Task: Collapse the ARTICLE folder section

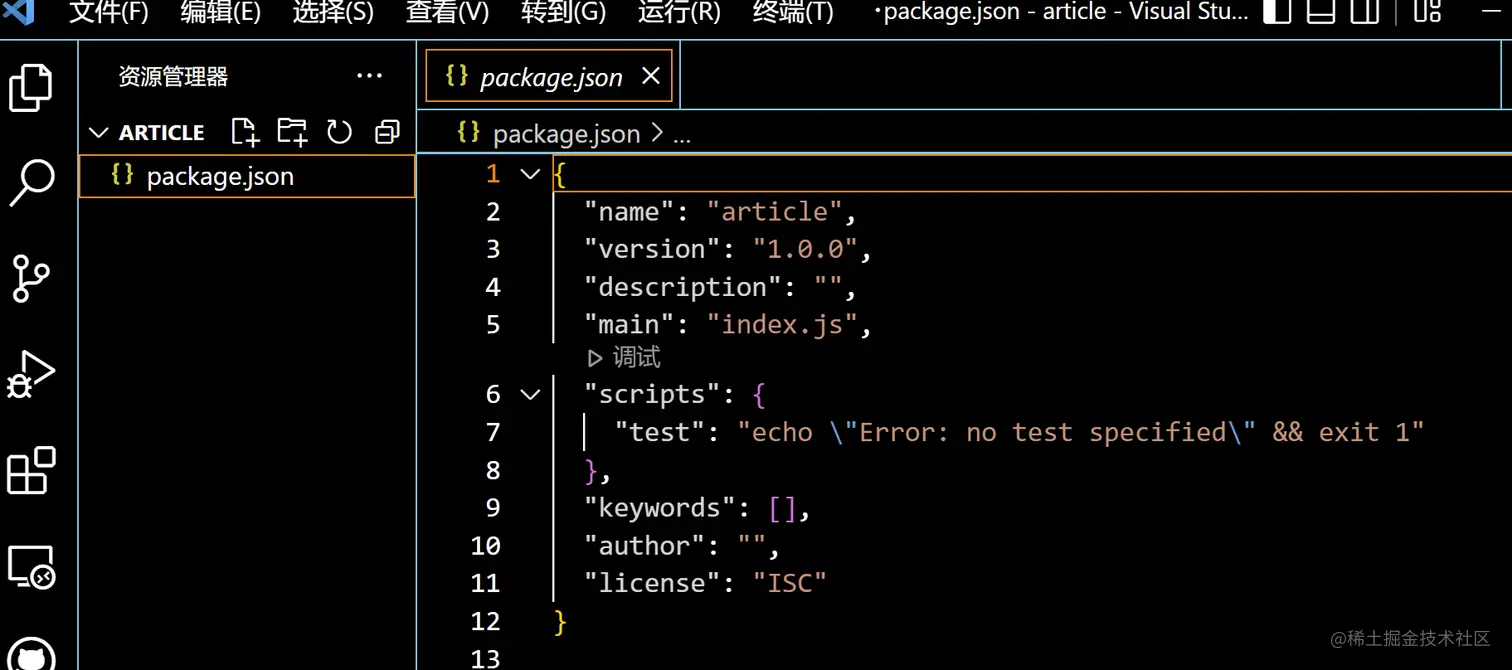Action: coord(98,132)
